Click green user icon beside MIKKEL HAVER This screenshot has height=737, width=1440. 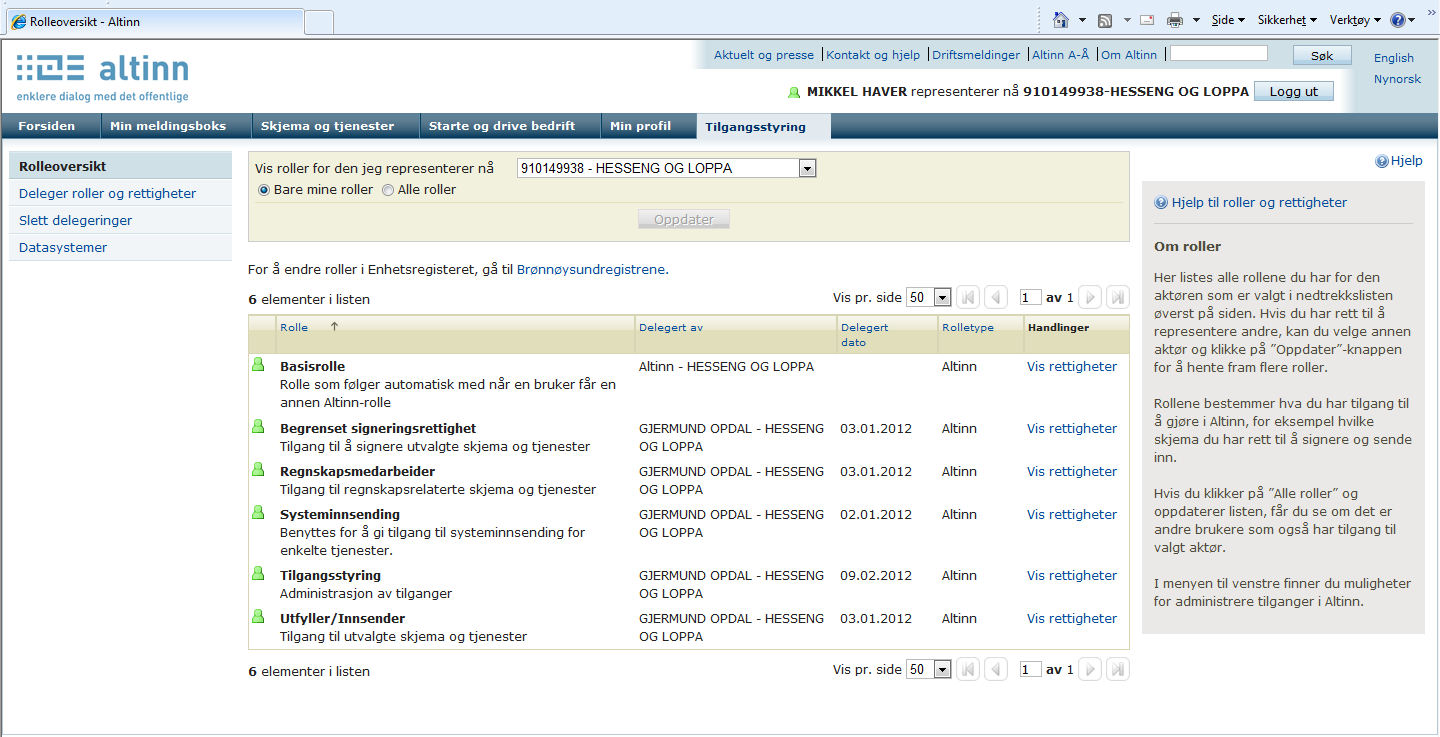click(x=794, y=92)
